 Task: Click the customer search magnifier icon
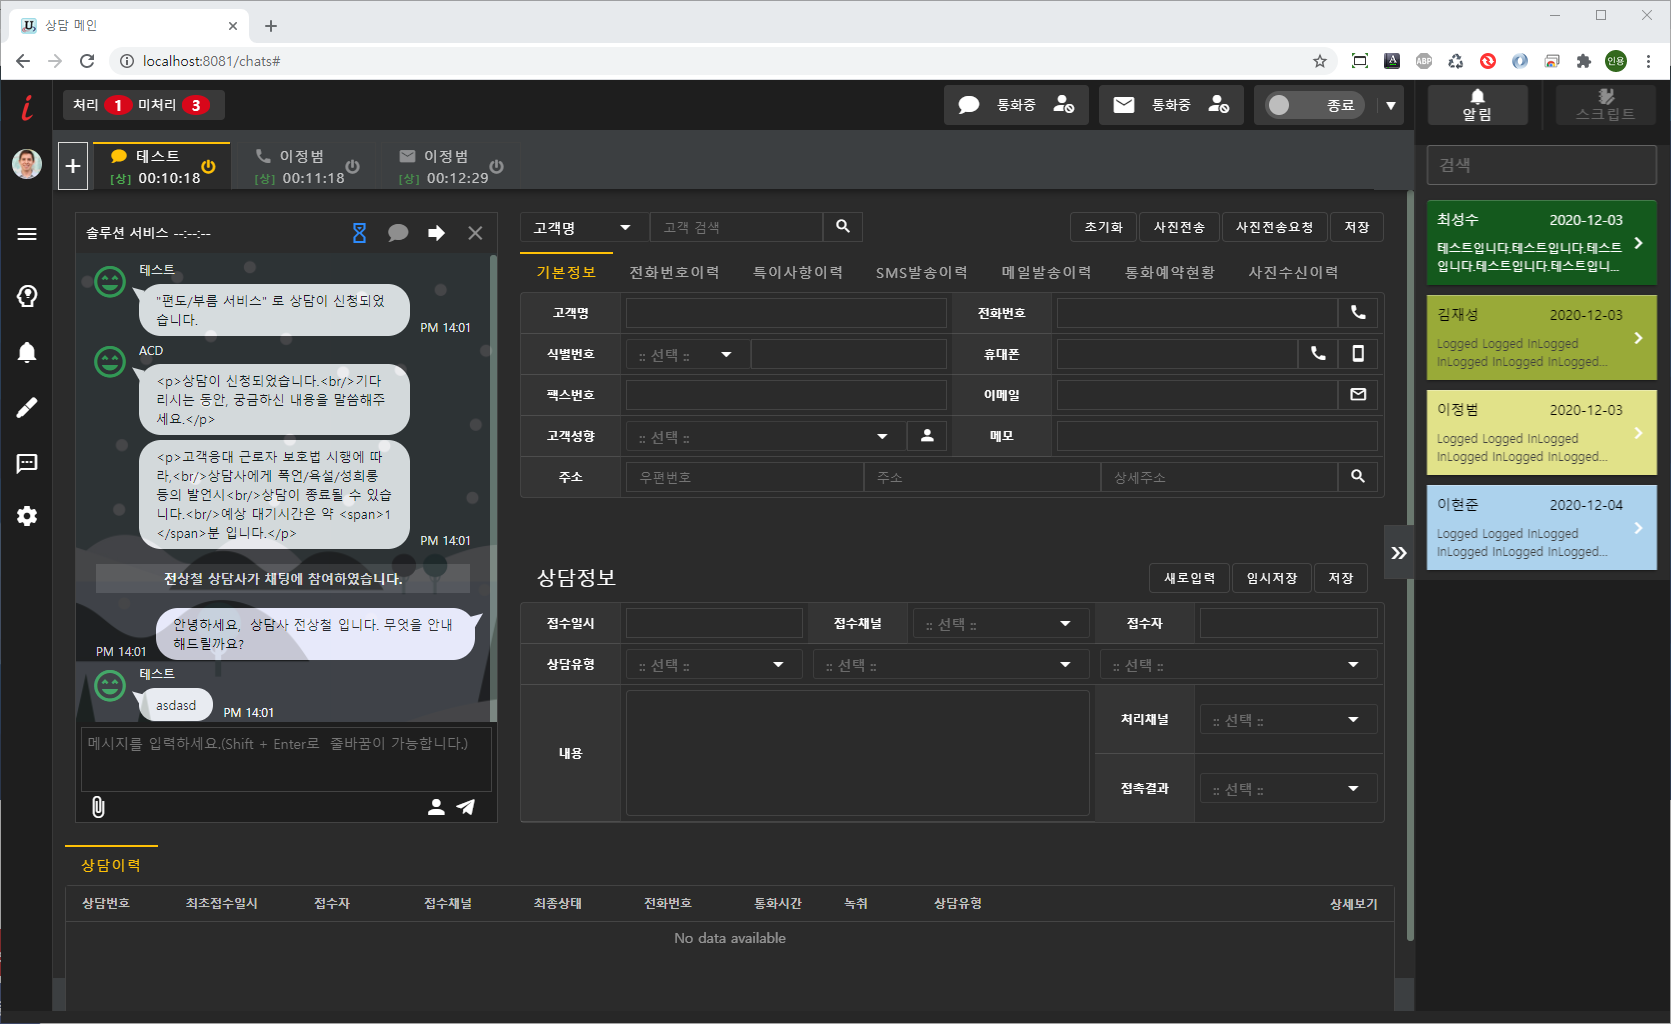click(x=843, y=227)
